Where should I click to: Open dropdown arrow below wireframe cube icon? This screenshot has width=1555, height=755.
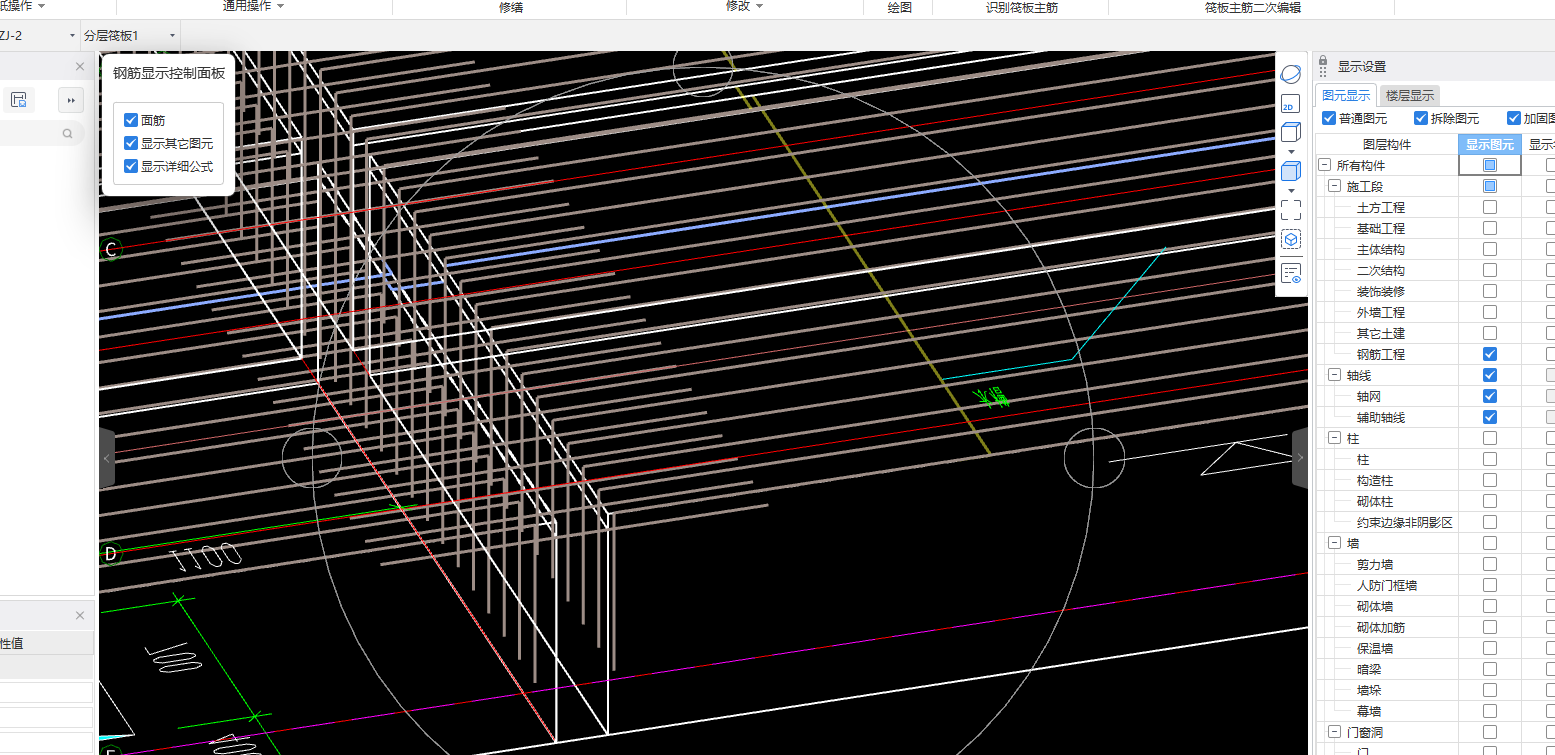click(1291, 151)
